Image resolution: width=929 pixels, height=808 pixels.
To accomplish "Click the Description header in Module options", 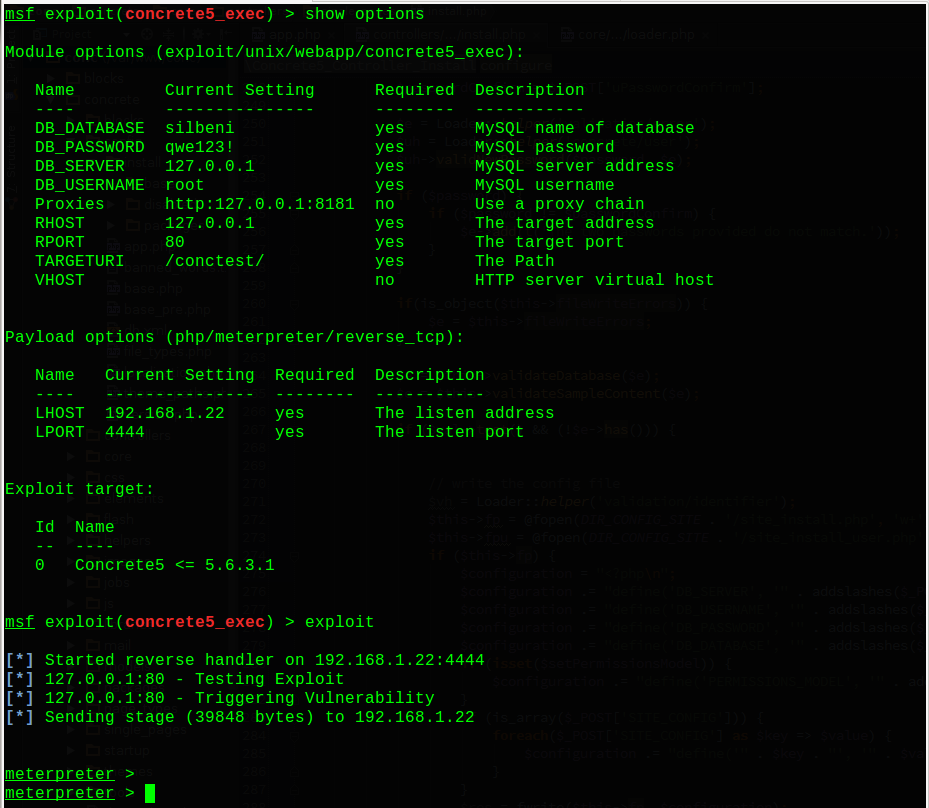I will (x=530, y=90).
